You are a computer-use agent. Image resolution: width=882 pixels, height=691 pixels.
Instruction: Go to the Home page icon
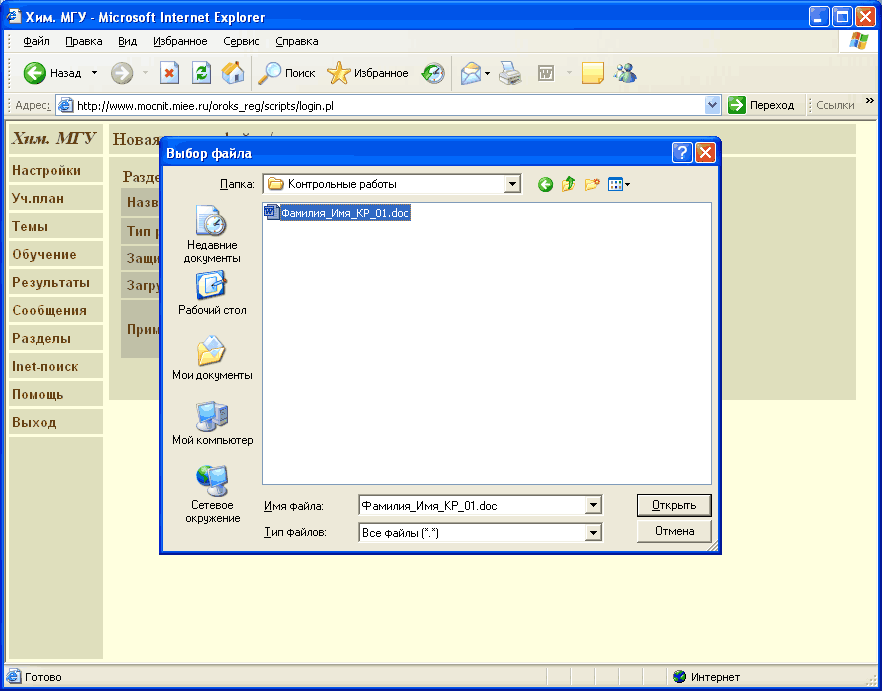(x=233, y=73)
